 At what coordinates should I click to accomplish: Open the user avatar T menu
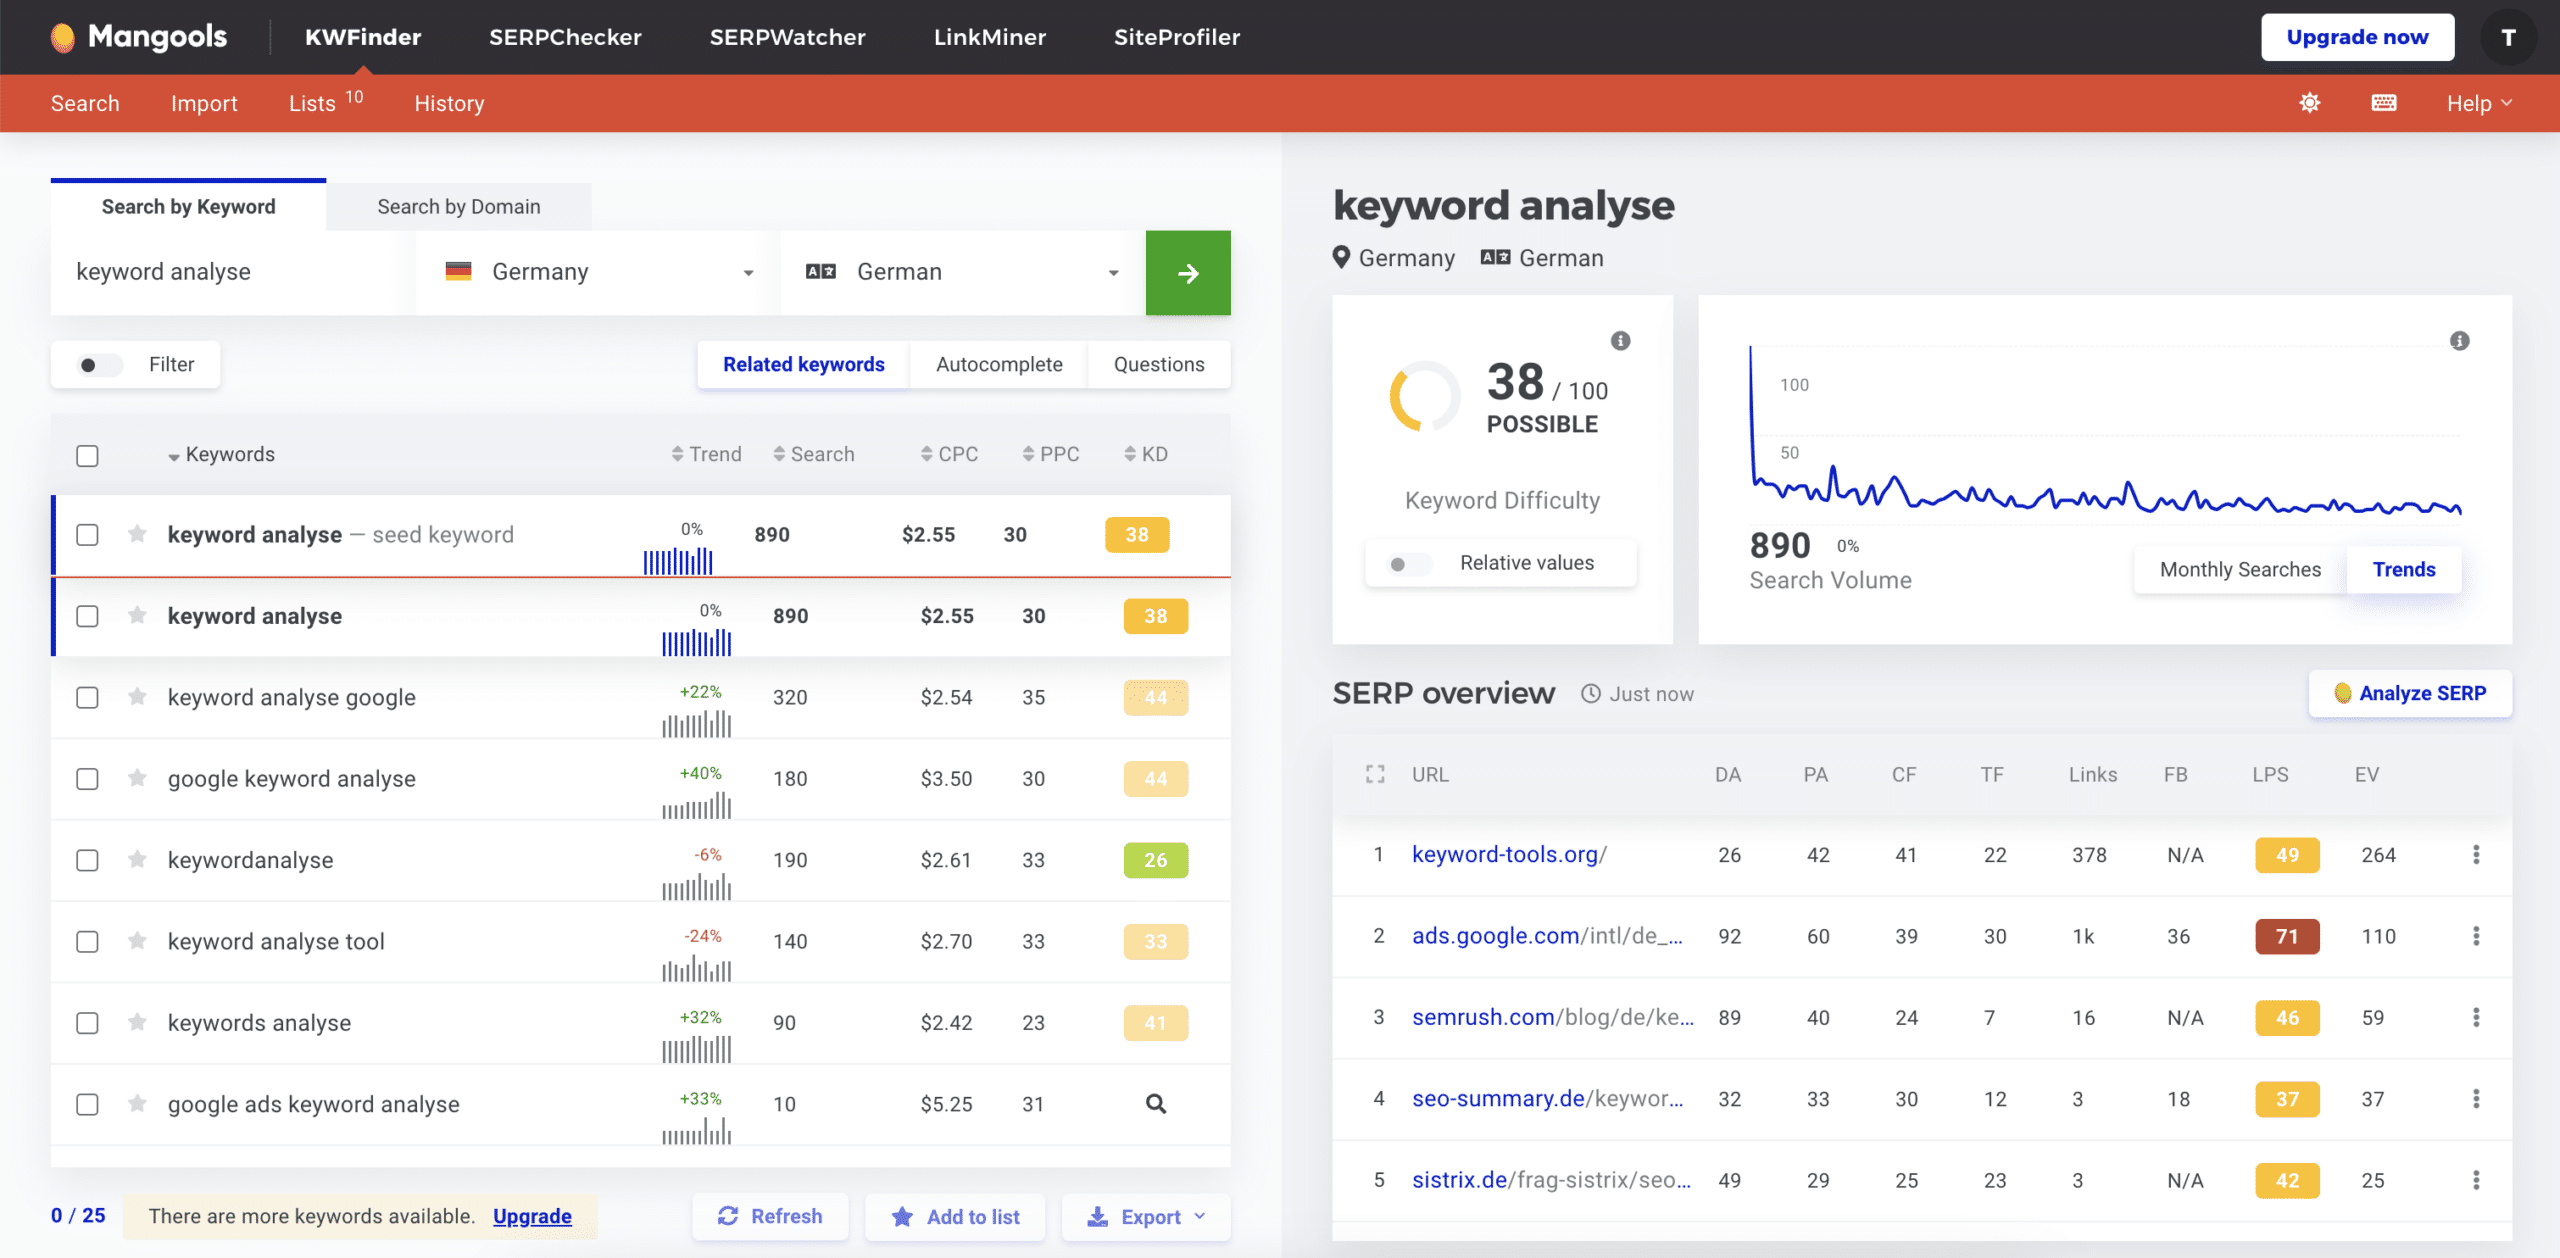click(2508, 37)
